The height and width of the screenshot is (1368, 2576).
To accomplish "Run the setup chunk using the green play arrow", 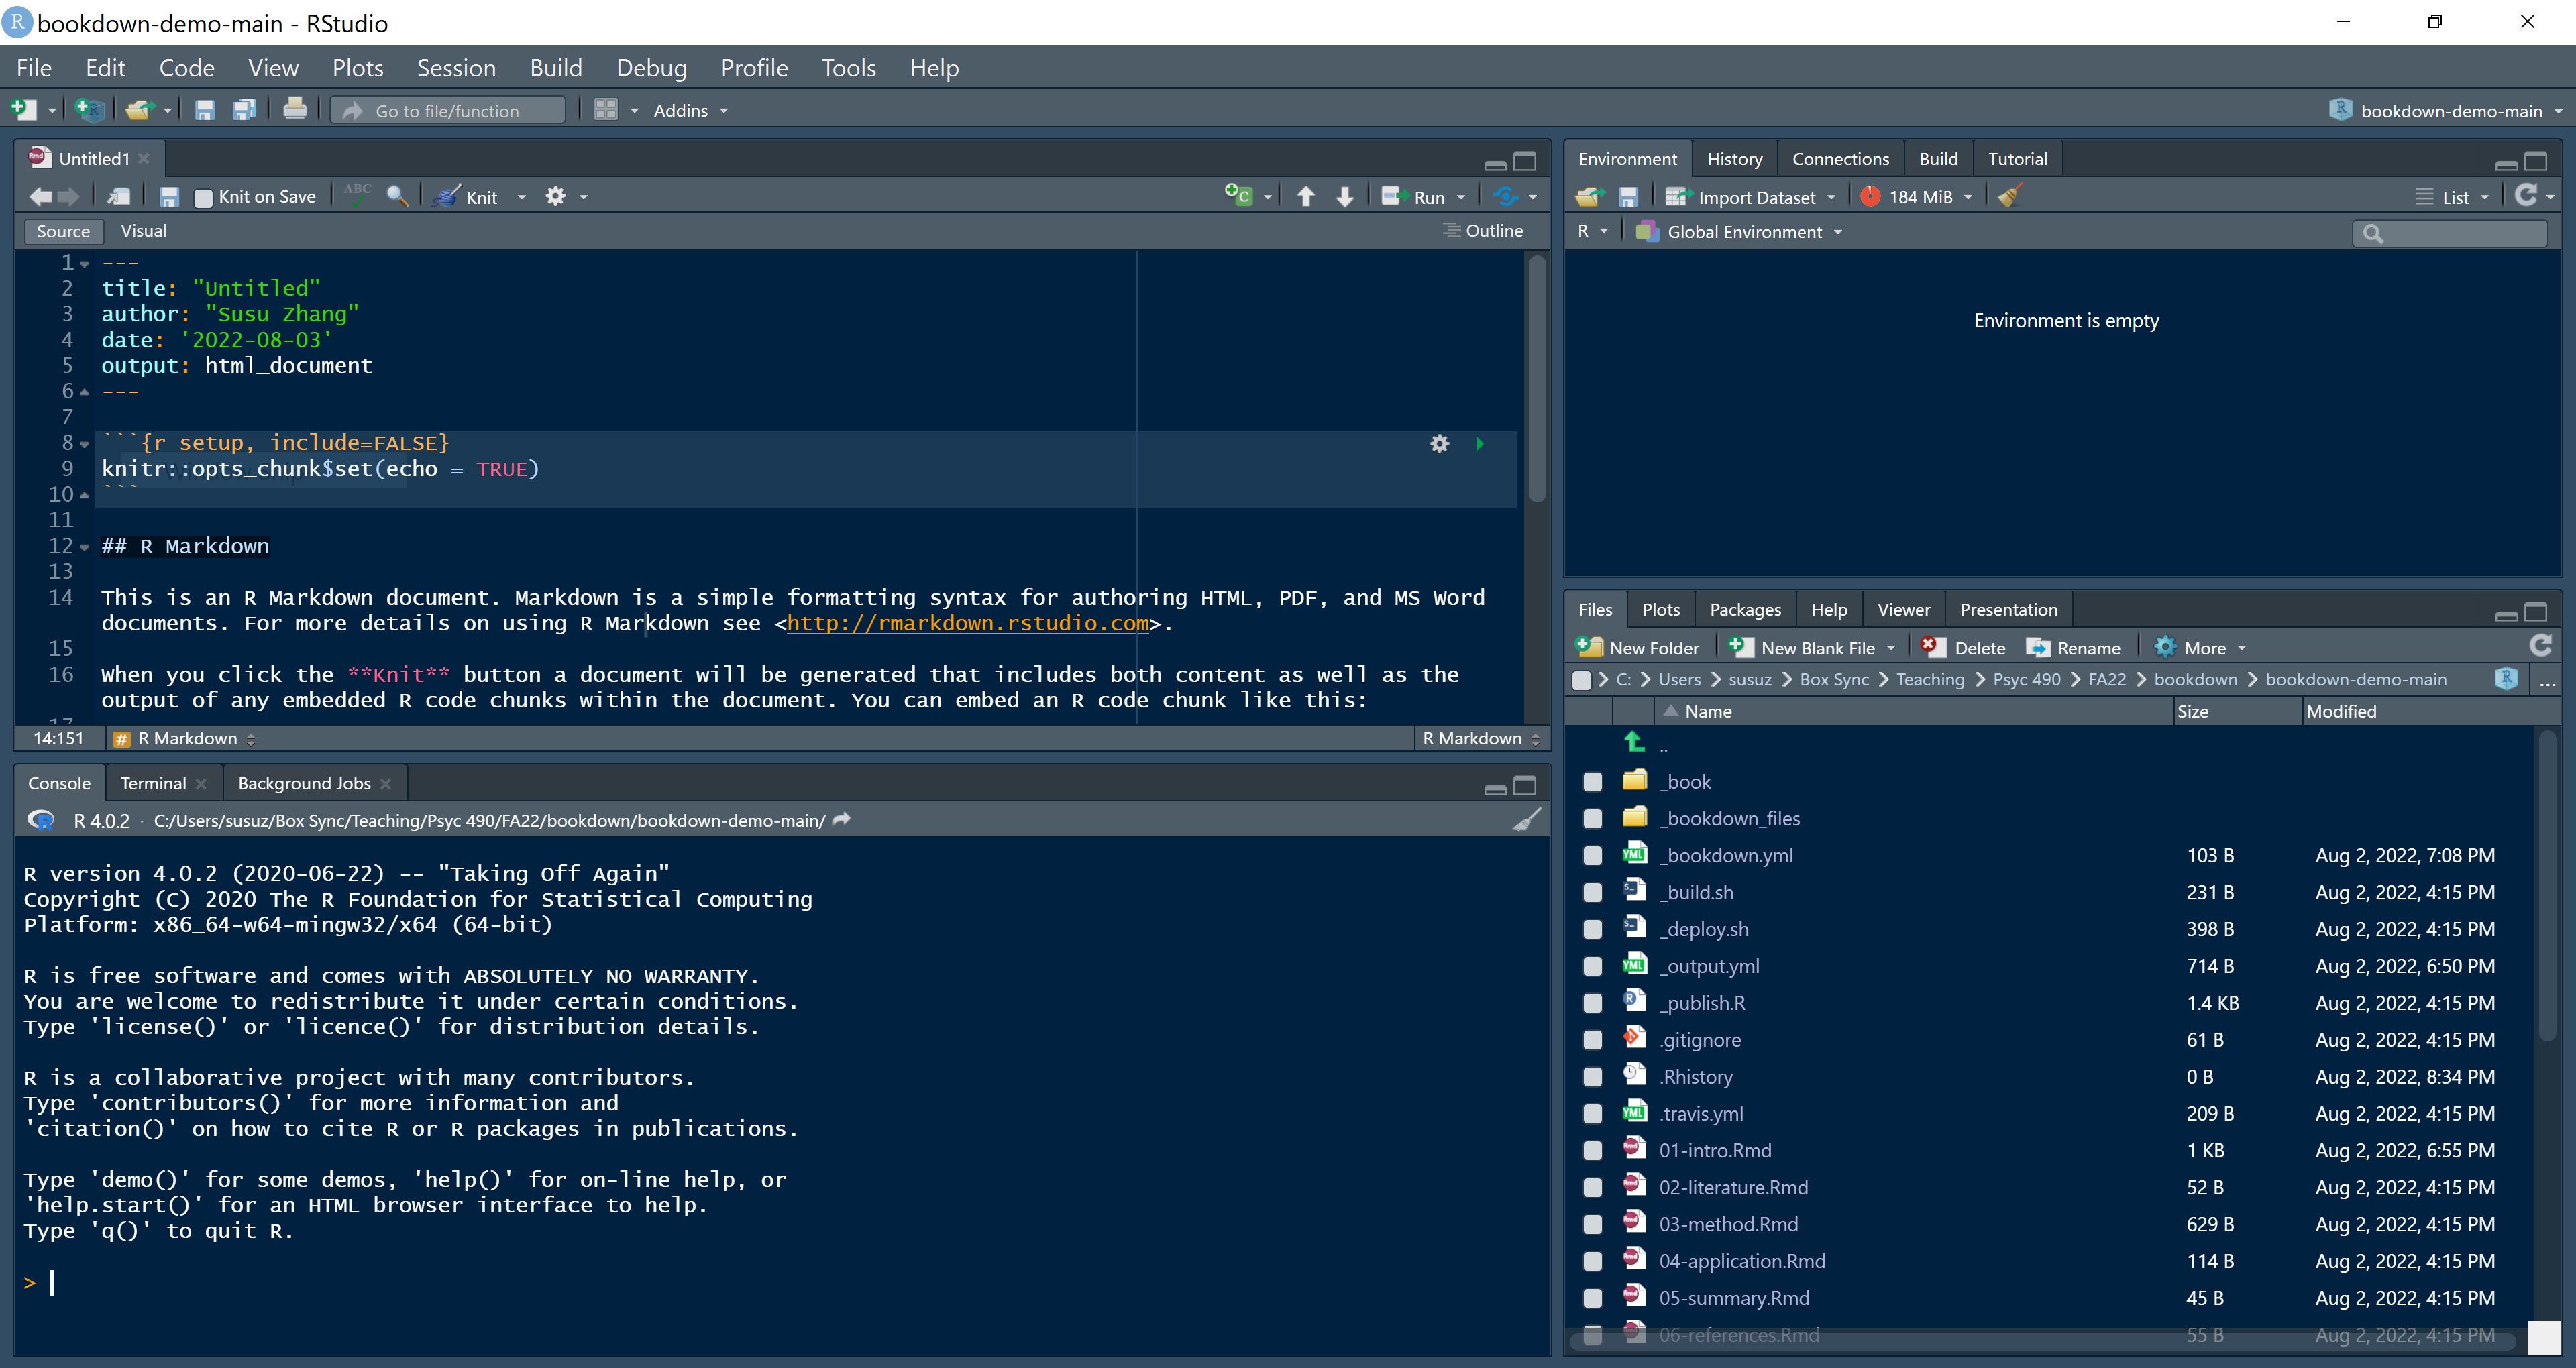I will click(1479, 444).
